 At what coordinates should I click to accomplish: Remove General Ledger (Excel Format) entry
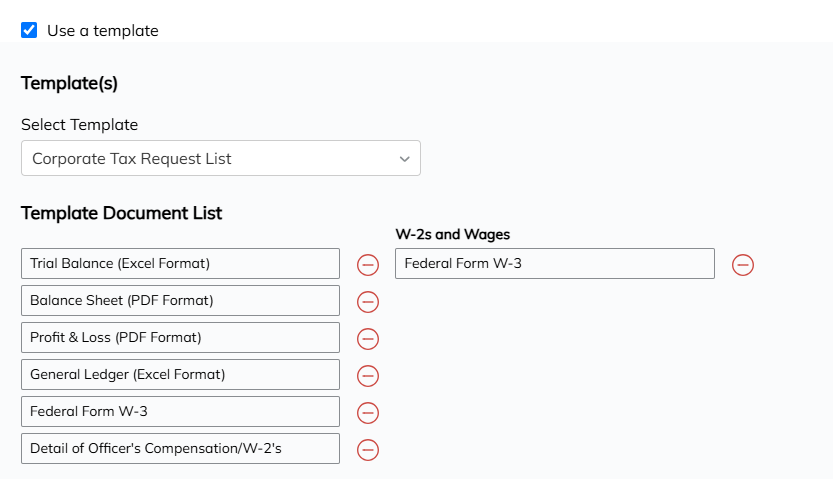368,375
